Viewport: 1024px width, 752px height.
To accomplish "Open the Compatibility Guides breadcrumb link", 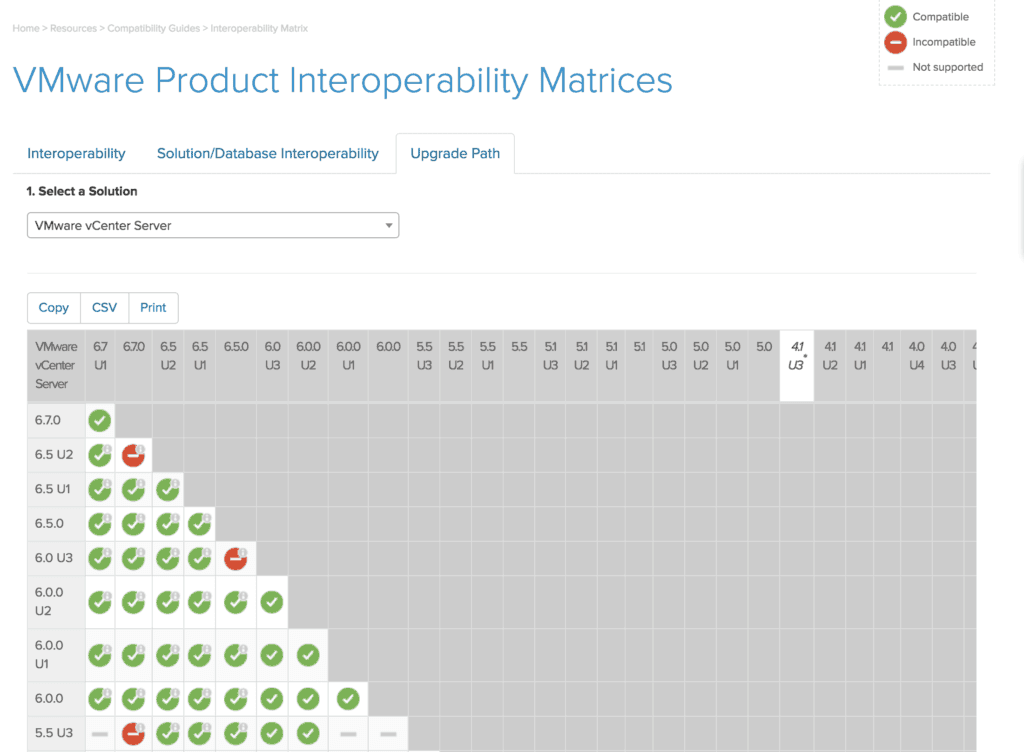I will pos(153,28).
